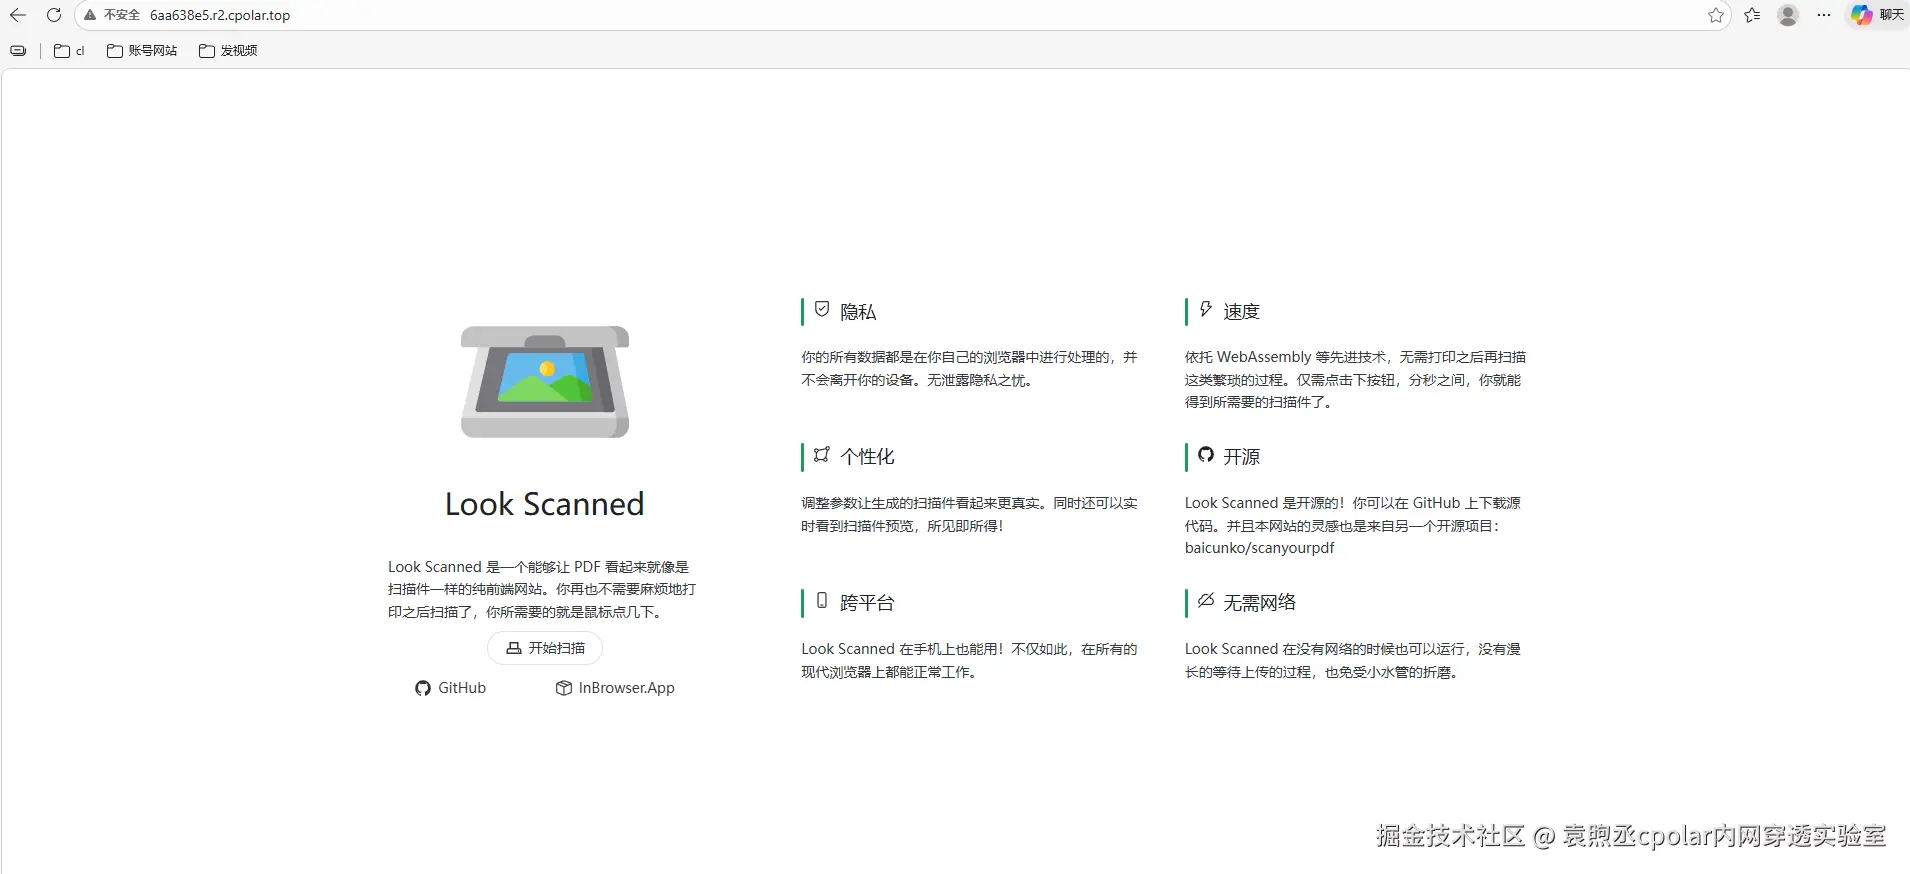Click the 开源 heading text
Image resolution: width=1910 pixels, height=874 pixels.
(x=1242, y=457)
